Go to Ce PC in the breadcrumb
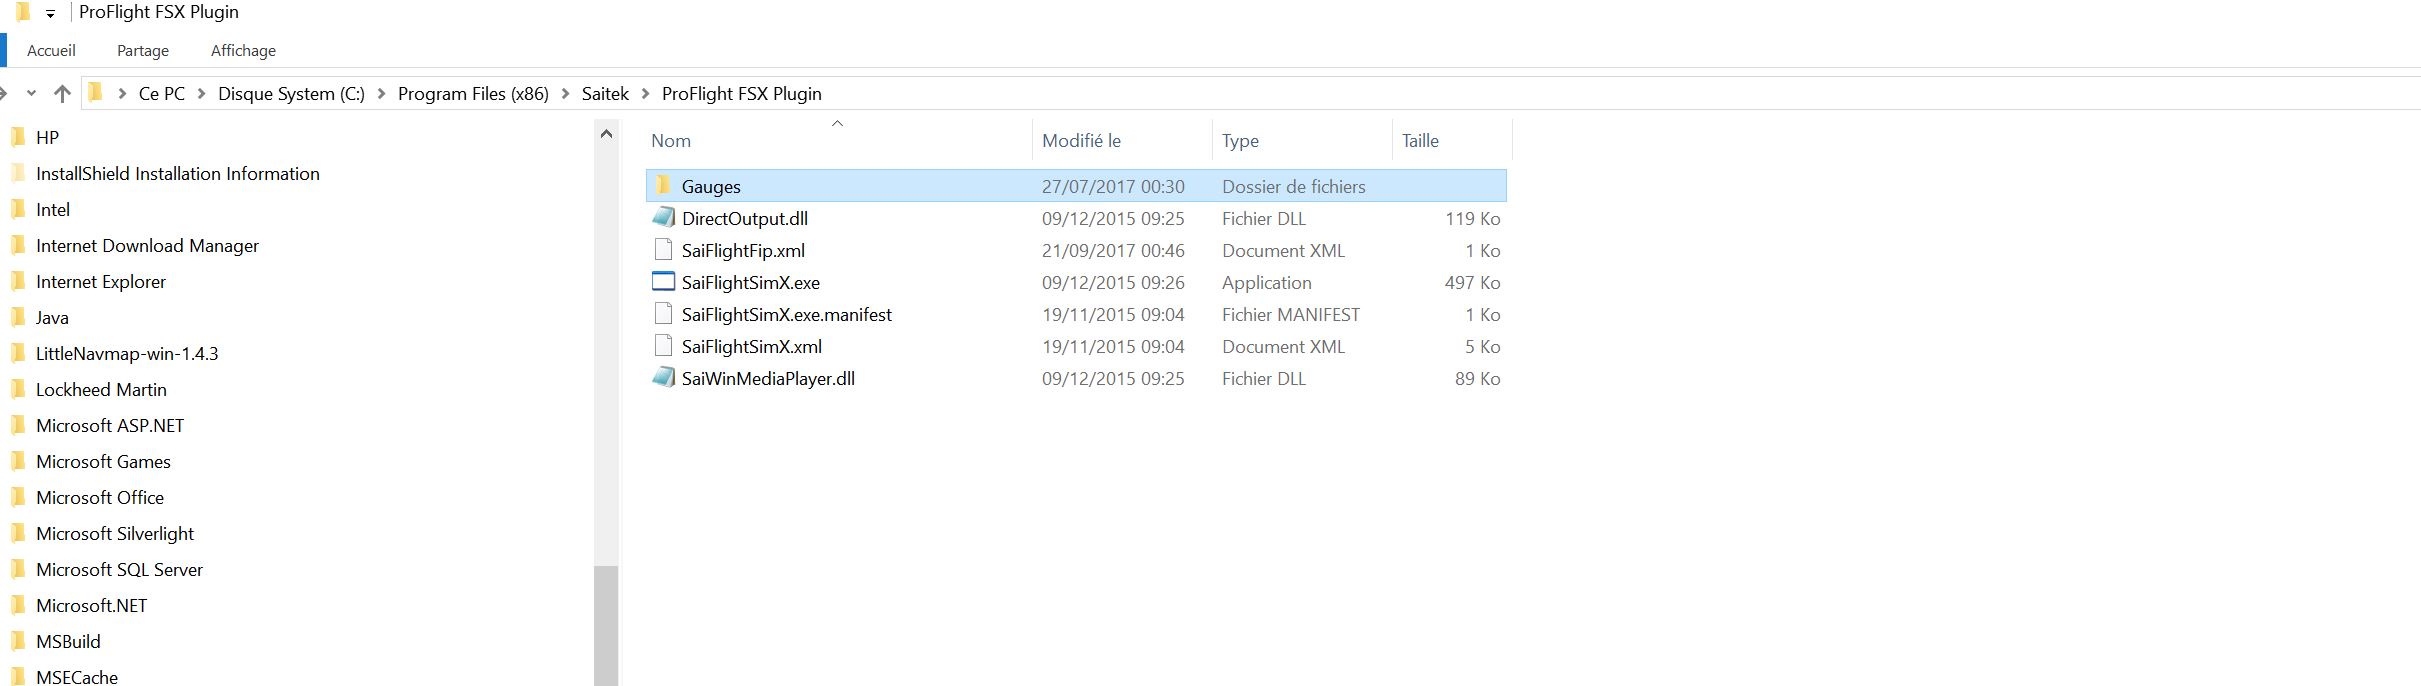 162,93
